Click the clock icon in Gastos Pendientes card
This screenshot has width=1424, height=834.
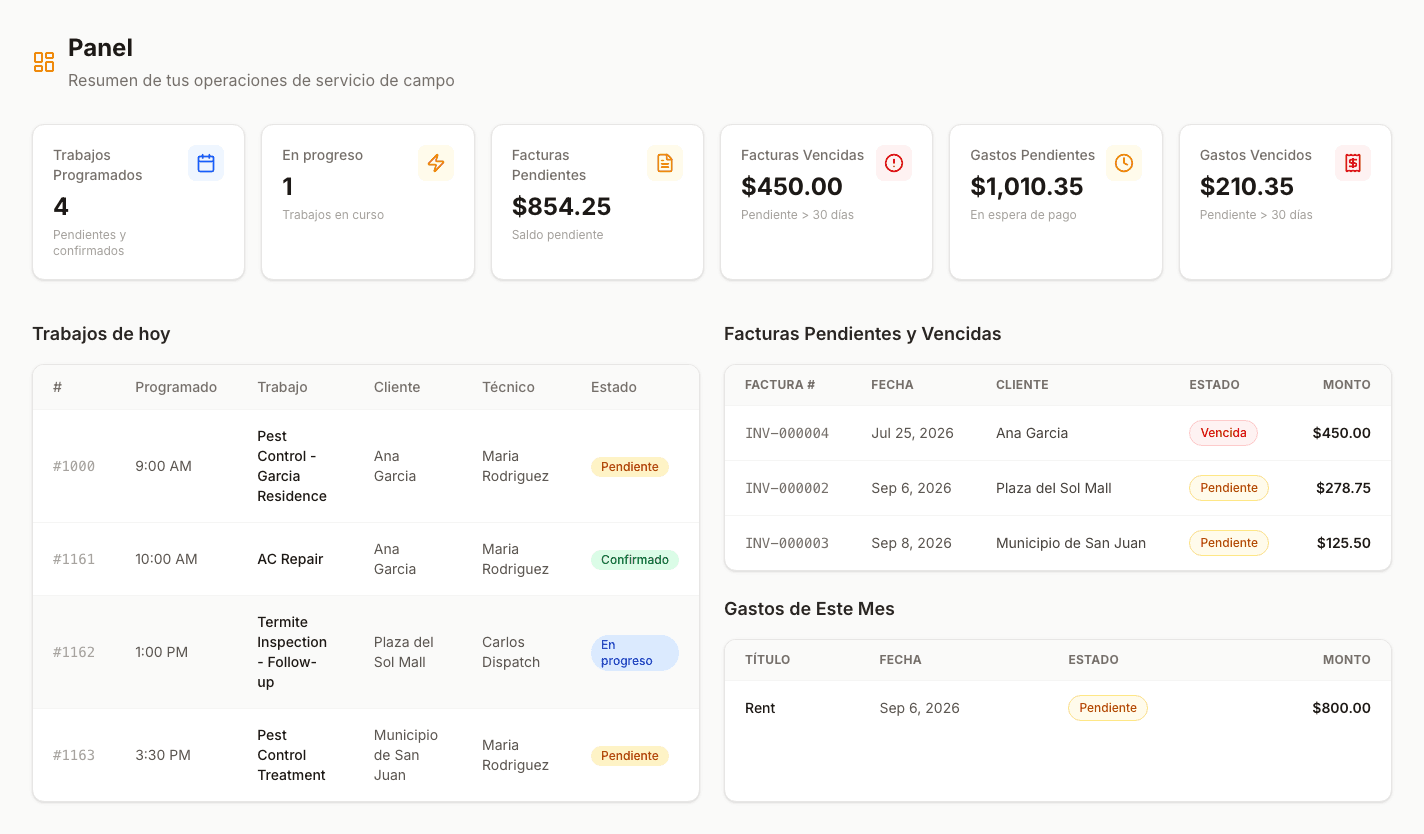click(1124, 163)
